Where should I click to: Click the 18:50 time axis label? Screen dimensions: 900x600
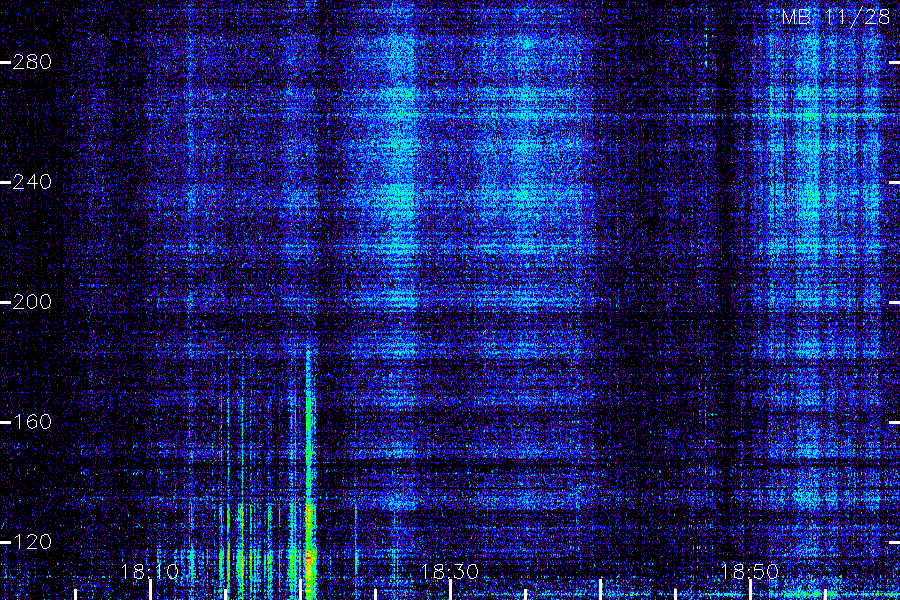750,571
